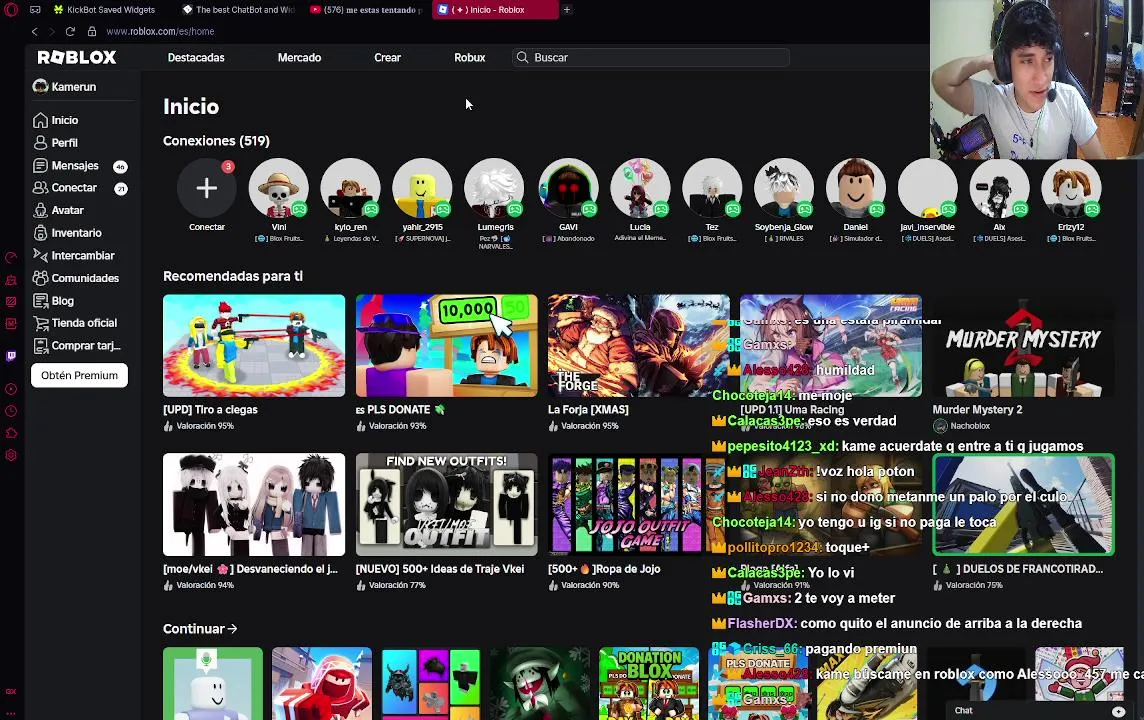This screenshot has height=720, width=1144.
Task: Open the 500+ Ideas de Traje Vkei thumbnail
Action: [447, 505]
